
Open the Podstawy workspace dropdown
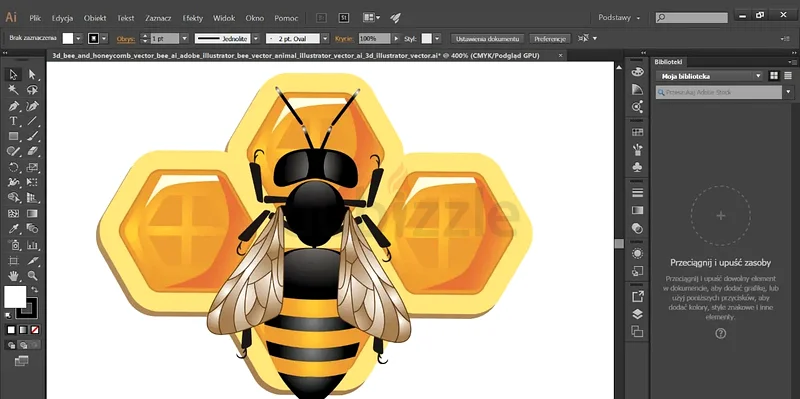tap(619, 18)
